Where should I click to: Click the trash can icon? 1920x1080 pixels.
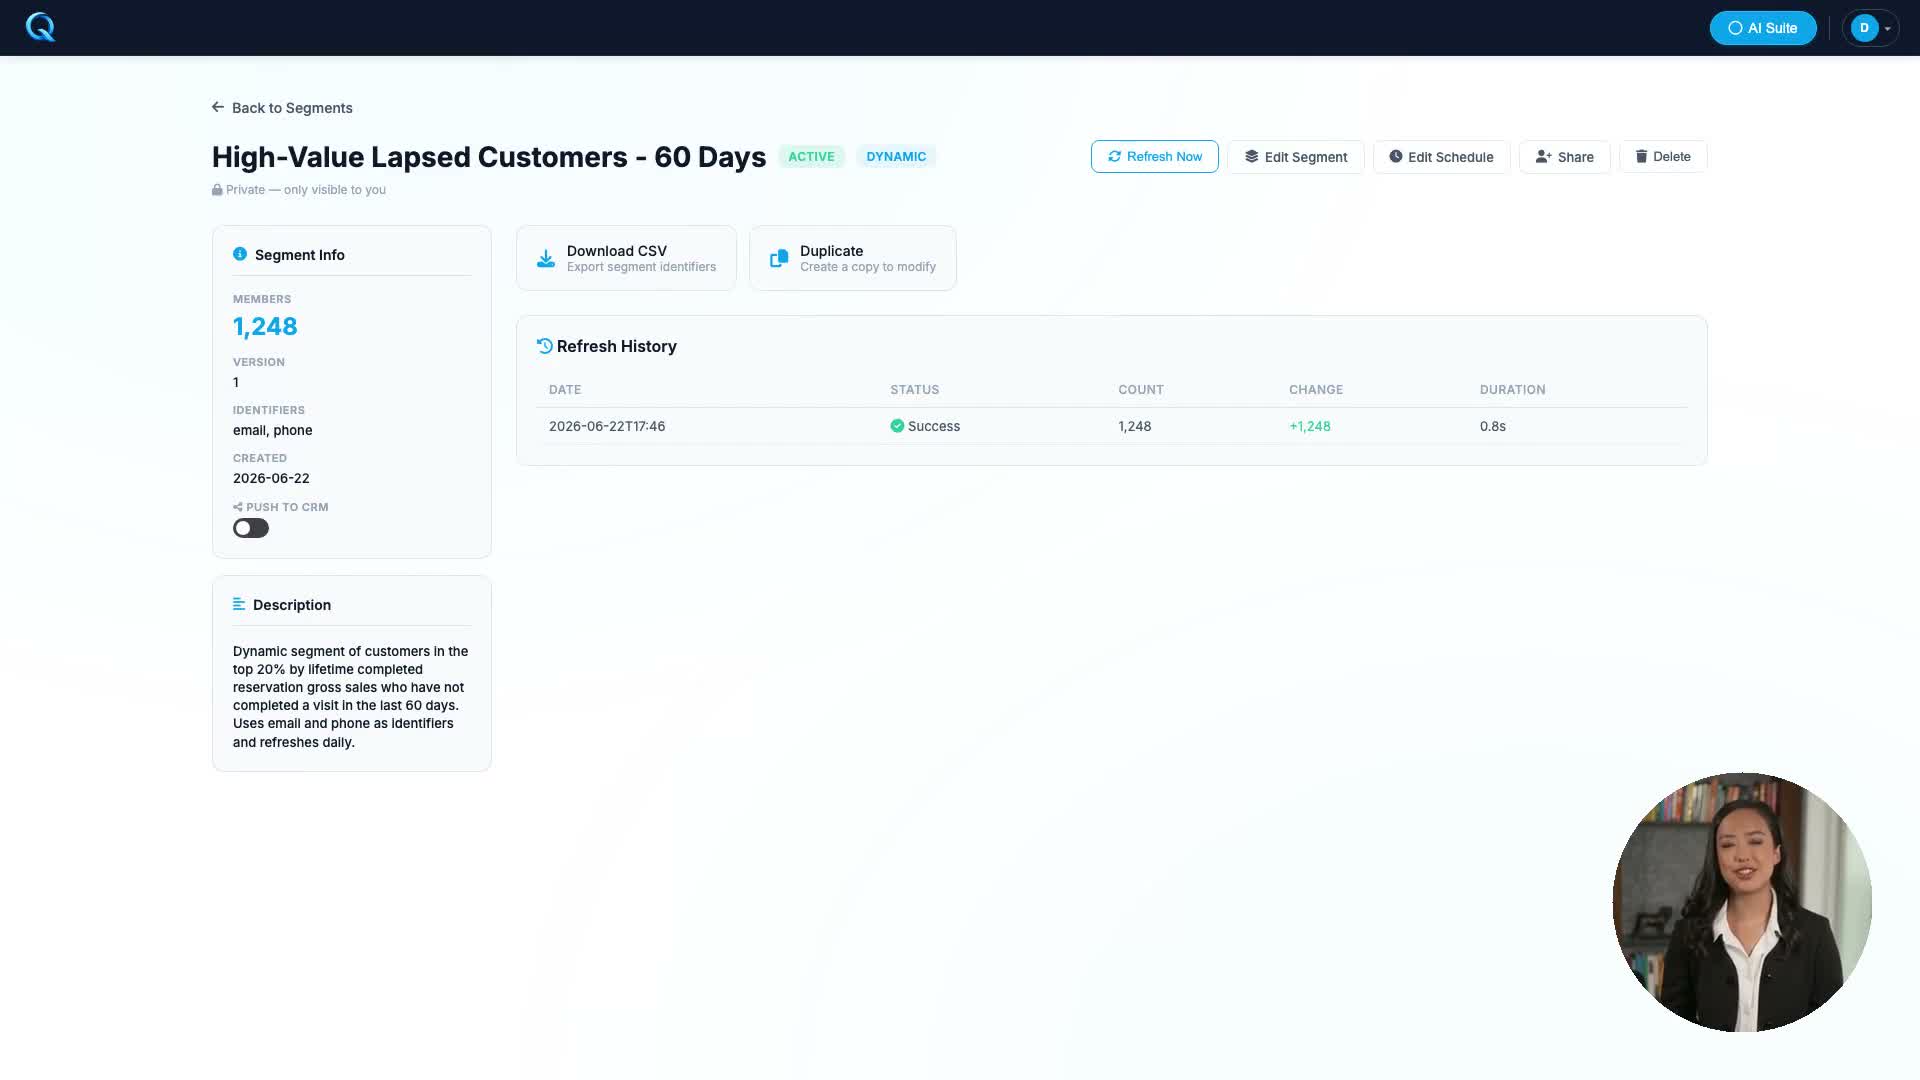coord(1641,157)
